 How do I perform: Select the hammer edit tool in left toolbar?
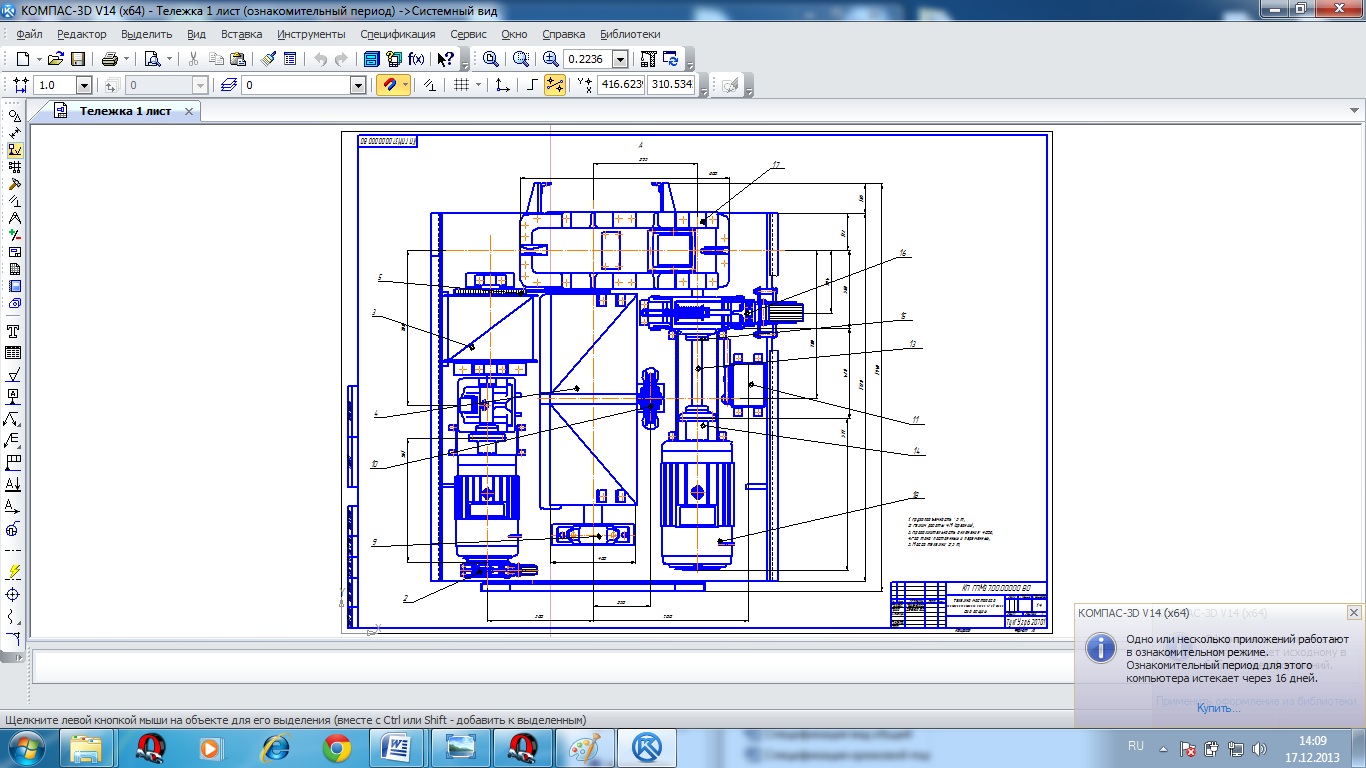click(14, 183)
